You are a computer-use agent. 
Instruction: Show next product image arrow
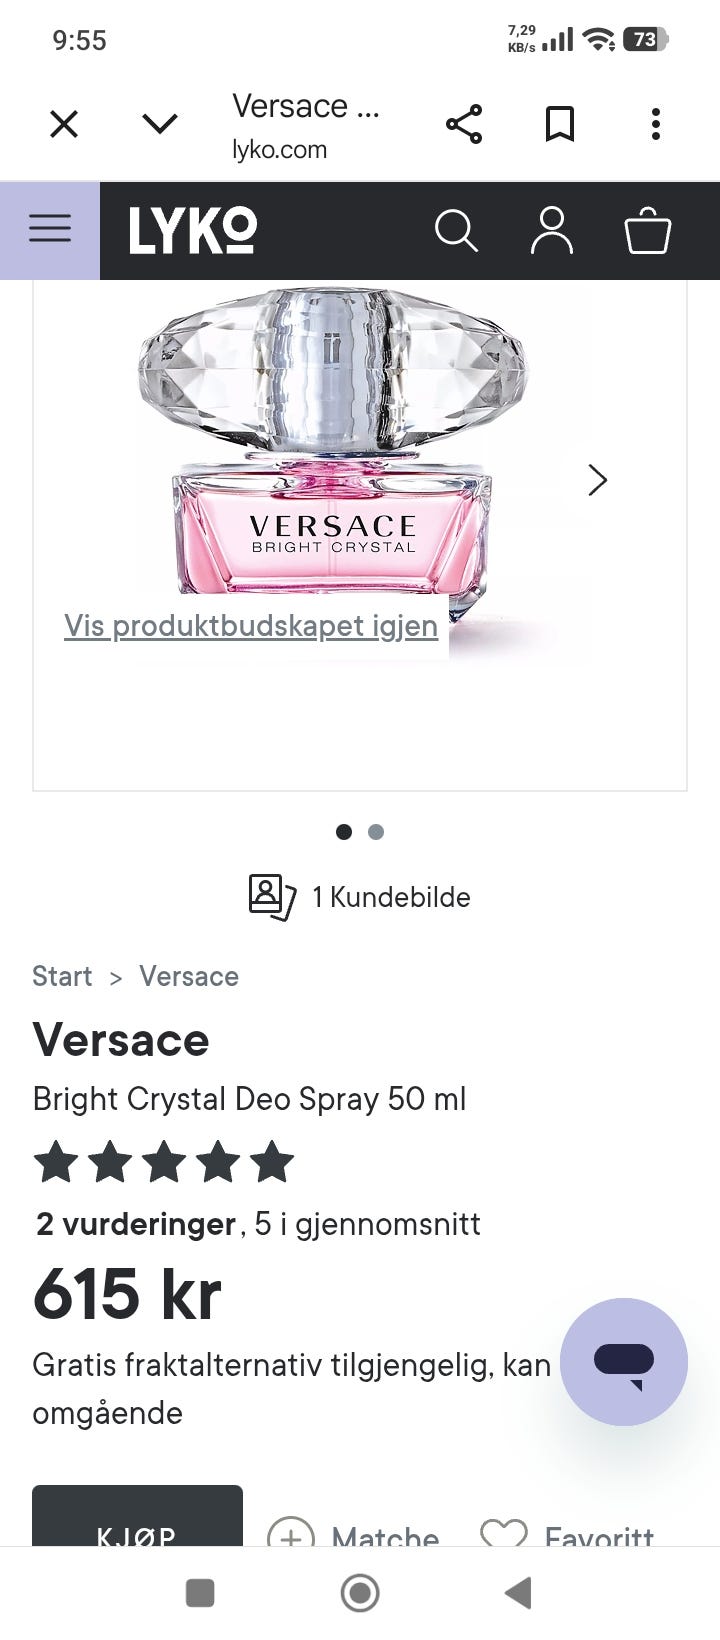coord(598,480)
